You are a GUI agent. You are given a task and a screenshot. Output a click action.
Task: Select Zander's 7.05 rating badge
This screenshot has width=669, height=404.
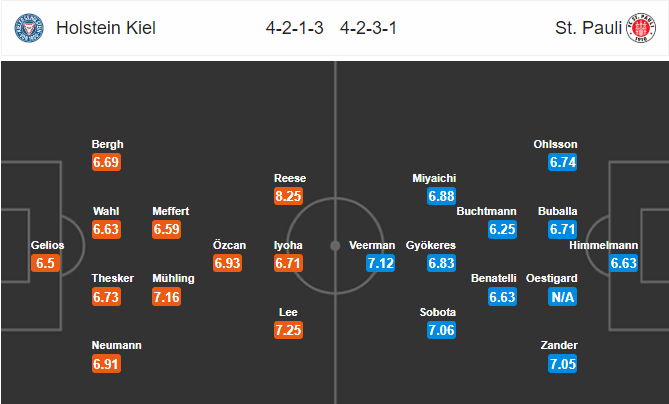[x=562, y=364]
